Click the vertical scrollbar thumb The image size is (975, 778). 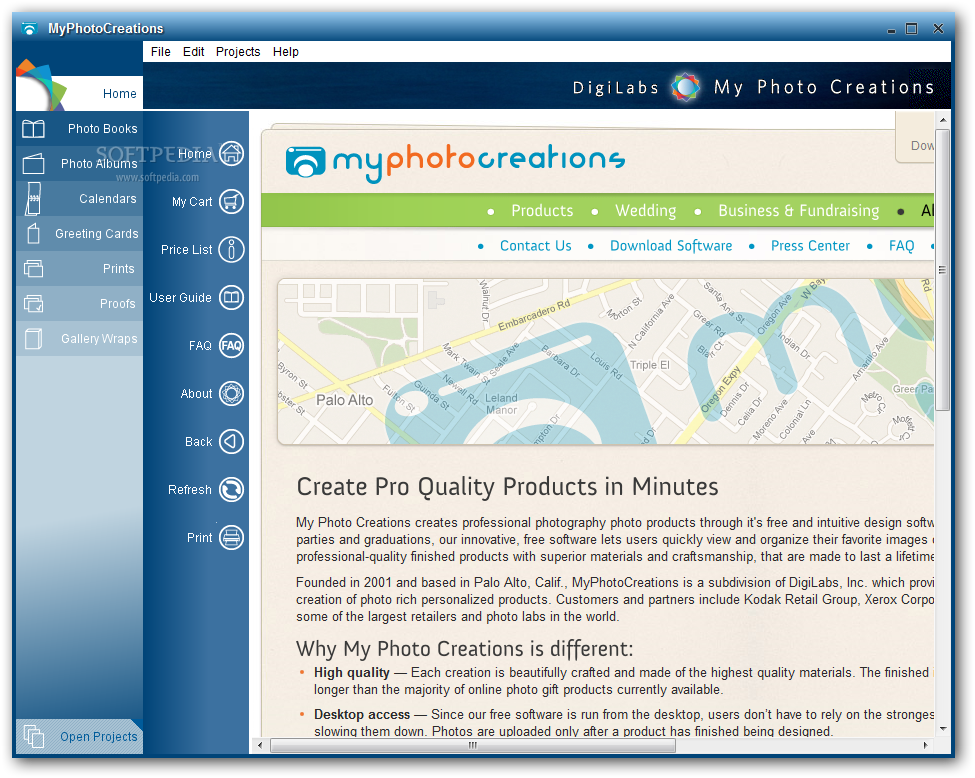[943, 270]
